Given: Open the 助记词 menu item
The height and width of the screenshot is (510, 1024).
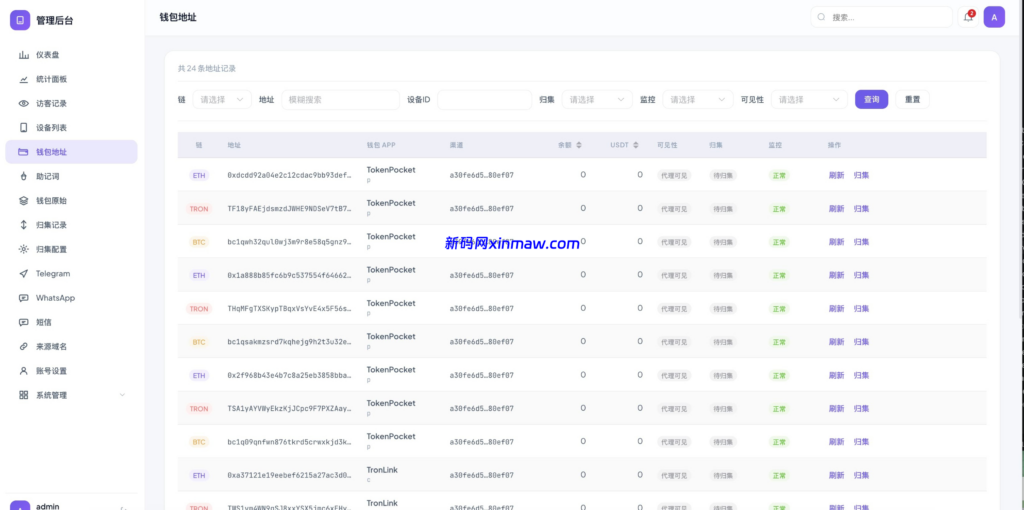Looking at the screenshot, I should (71, 176).
